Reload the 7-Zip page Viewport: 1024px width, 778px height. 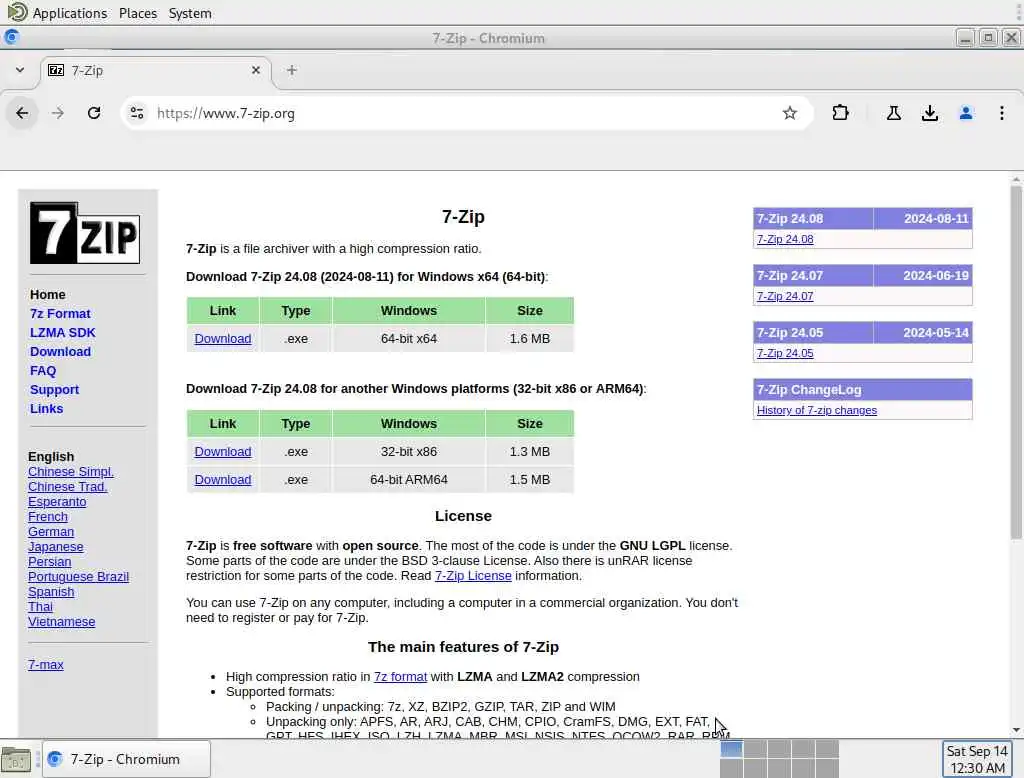click(94, 113)
